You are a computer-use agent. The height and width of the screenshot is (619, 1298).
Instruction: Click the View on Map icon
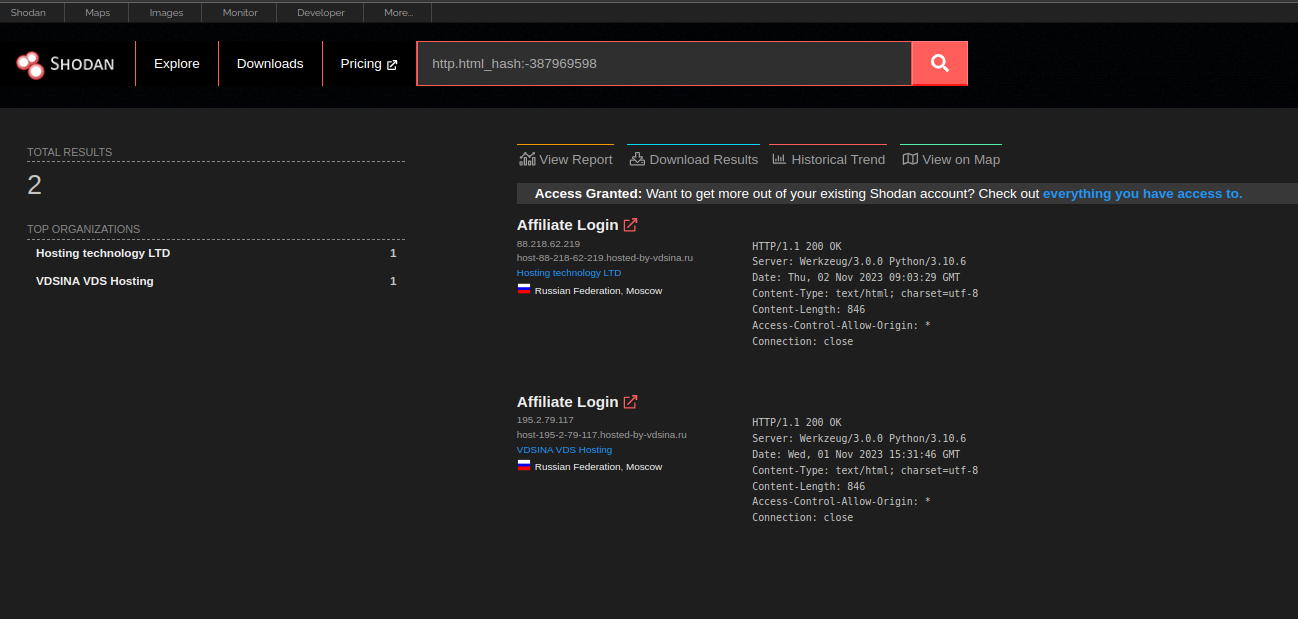pos(910,159)
